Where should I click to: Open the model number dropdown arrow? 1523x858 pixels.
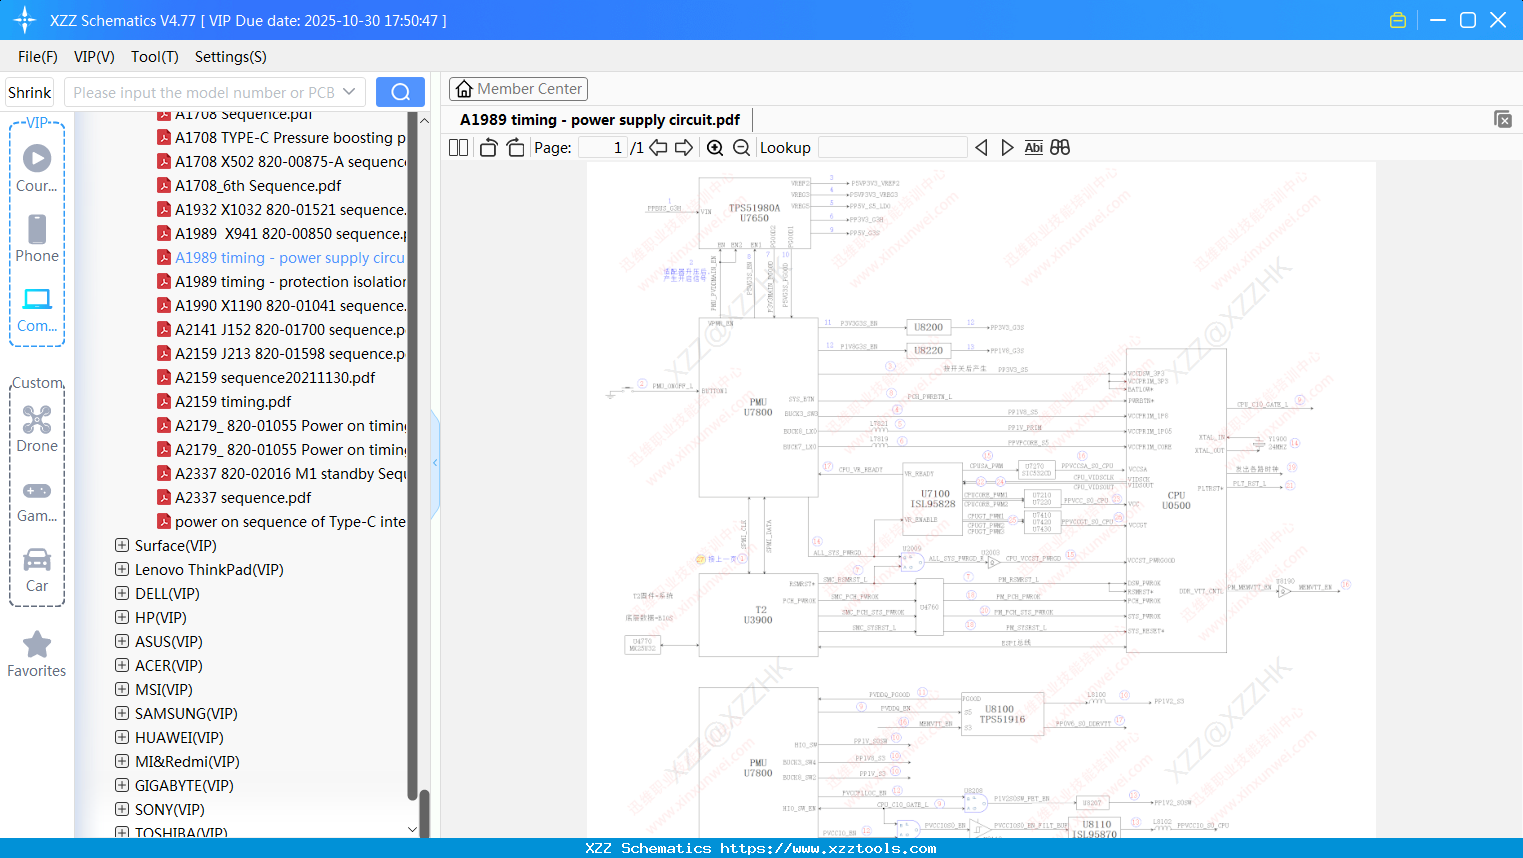click(x=349, y=92)
